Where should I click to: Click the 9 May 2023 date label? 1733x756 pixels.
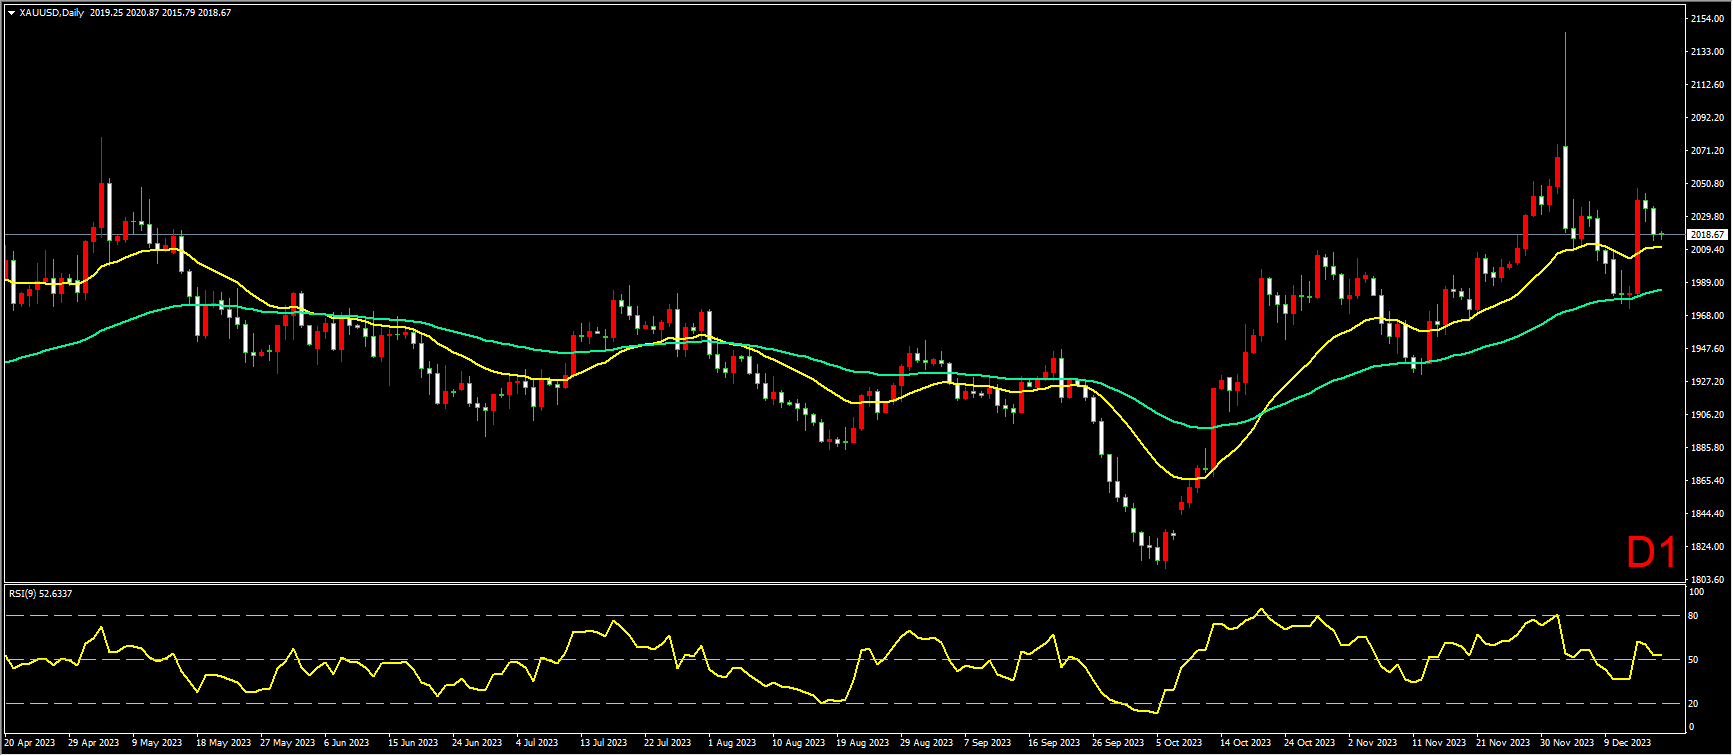[x=157, y=744]
